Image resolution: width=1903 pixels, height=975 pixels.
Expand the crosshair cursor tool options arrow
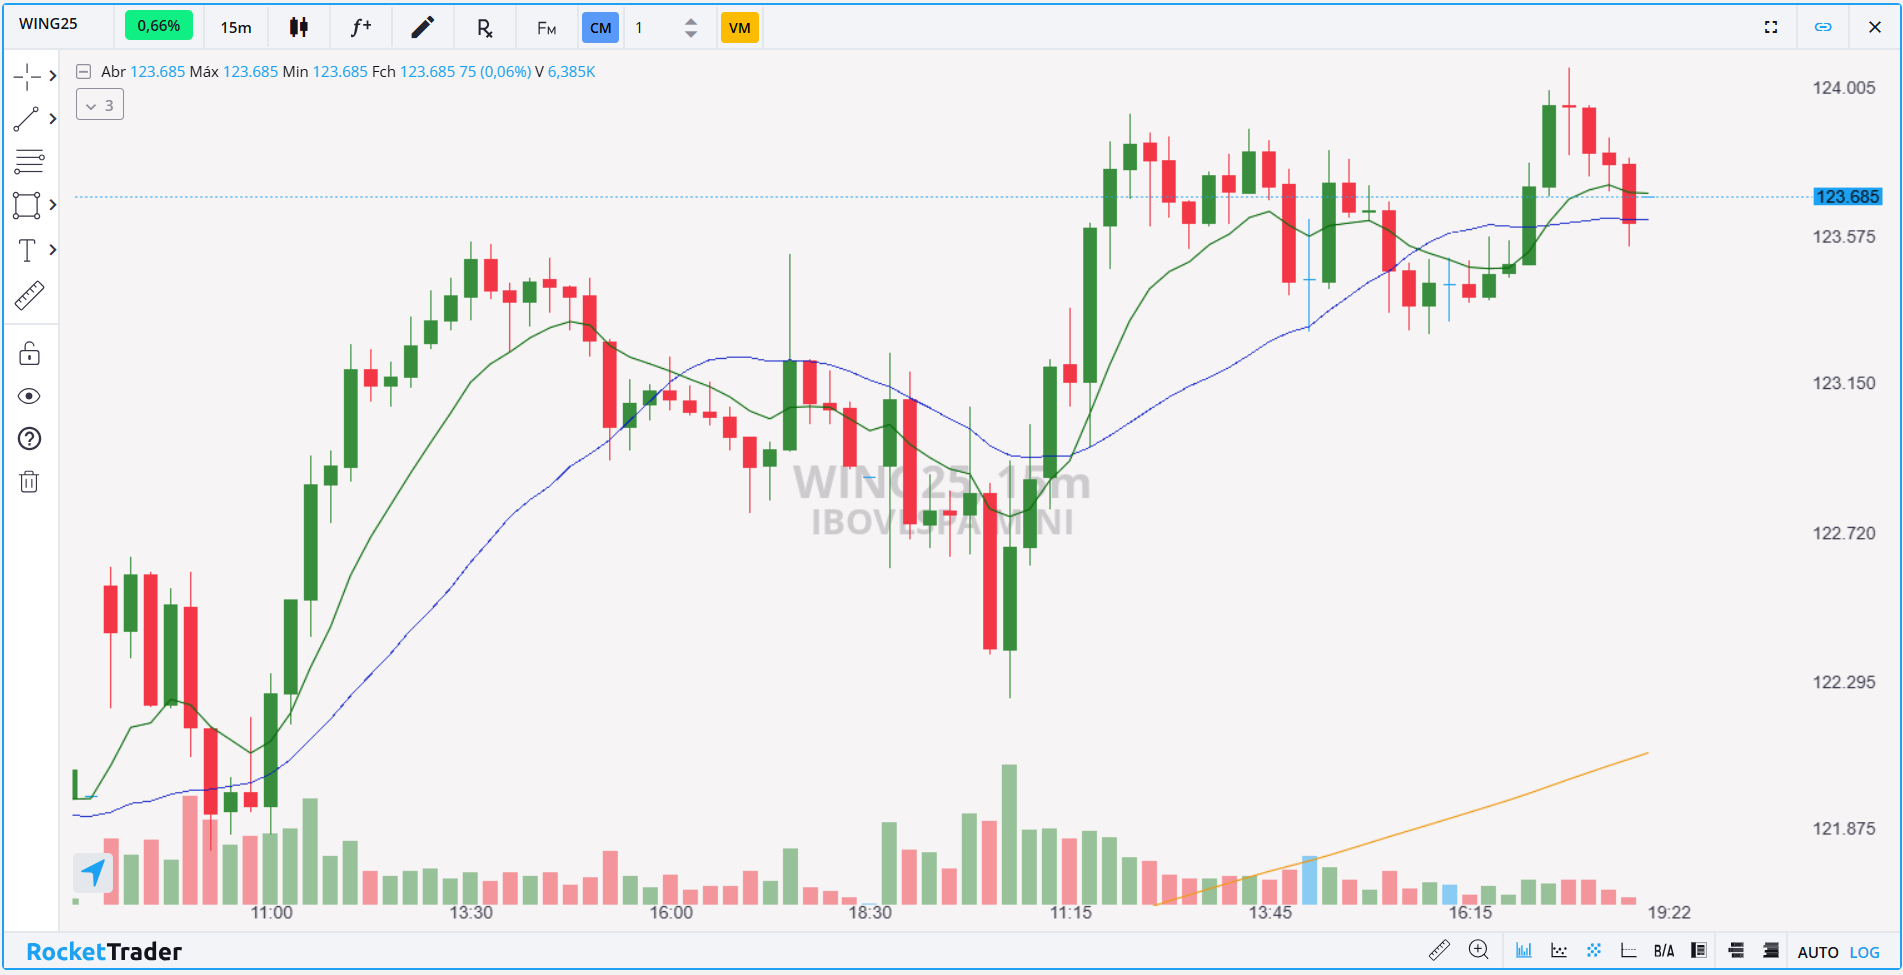(53, 76)
